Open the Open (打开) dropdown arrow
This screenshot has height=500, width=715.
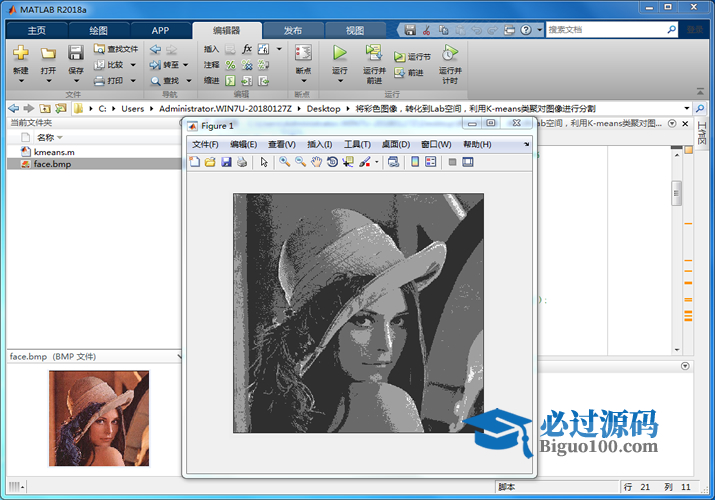click(x=48, y=81)
